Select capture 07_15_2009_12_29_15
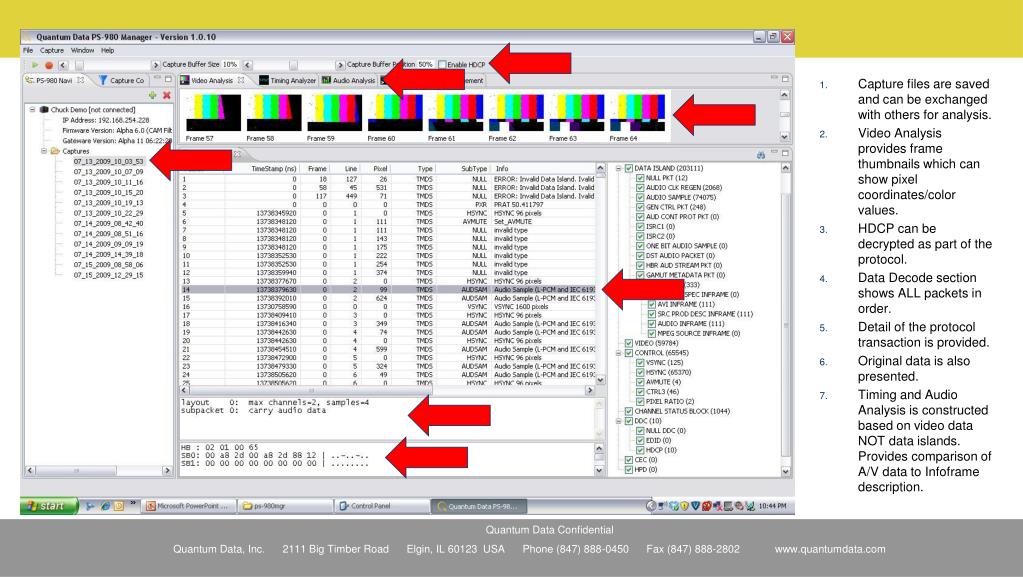 tap(108, 275)
